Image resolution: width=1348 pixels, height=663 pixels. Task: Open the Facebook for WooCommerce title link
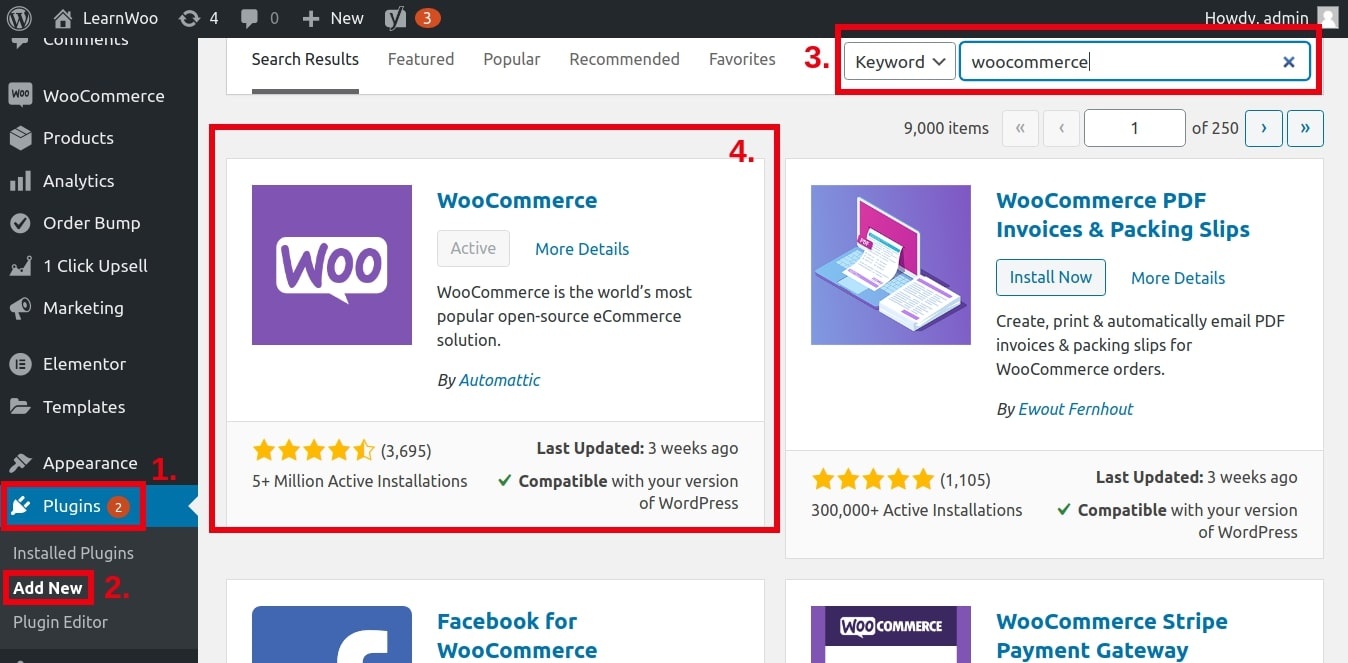pos(517,636)
